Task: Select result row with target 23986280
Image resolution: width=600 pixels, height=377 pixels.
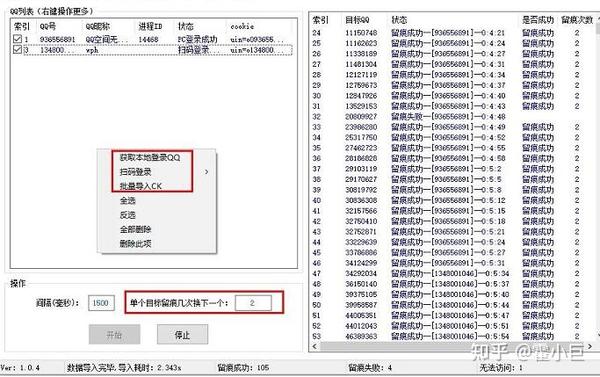Action: pos(452,127)
